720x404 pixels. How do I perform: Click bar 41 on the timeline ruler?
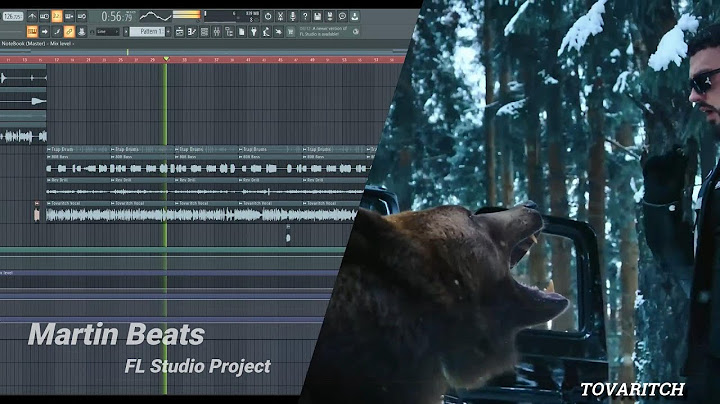coord(248,60)
